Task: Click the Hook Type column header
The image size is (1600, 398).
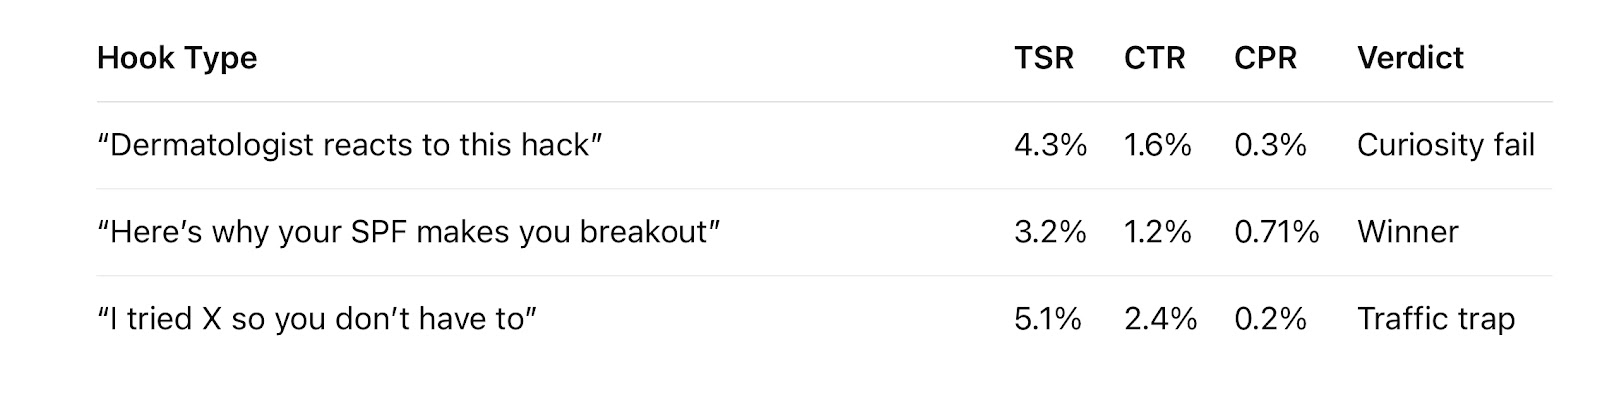Action: pos(177,58)
